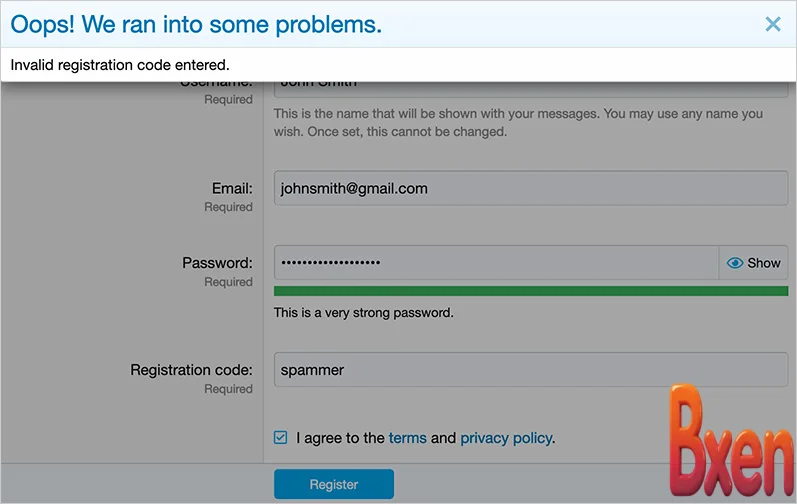The width and height of the screenshot is (797, 504).
Task: Open the terms link
Action: [x=407, y=438]
